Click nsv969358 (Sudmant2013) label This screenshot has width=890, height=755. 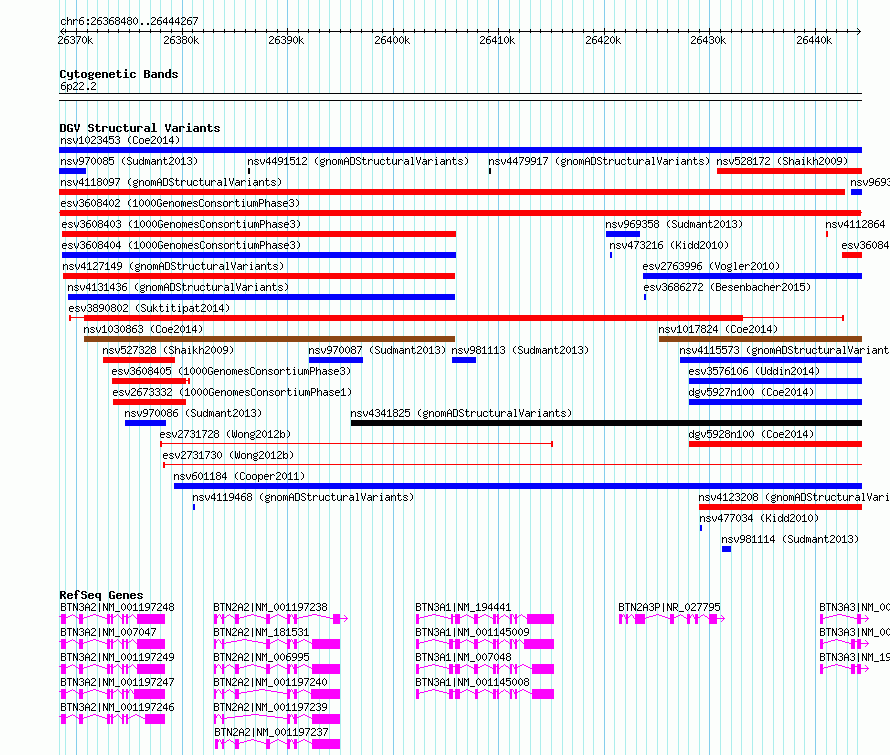[674, 224]
